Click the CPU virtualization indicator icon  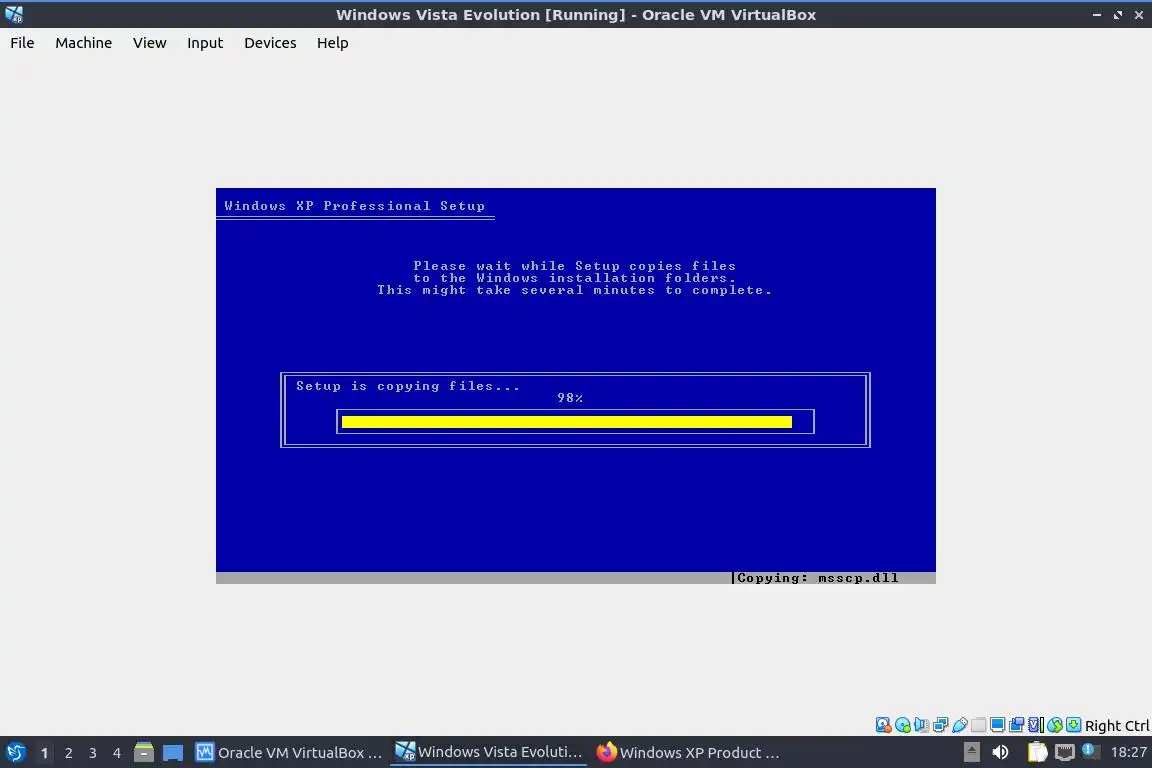tap(1036, 725)
